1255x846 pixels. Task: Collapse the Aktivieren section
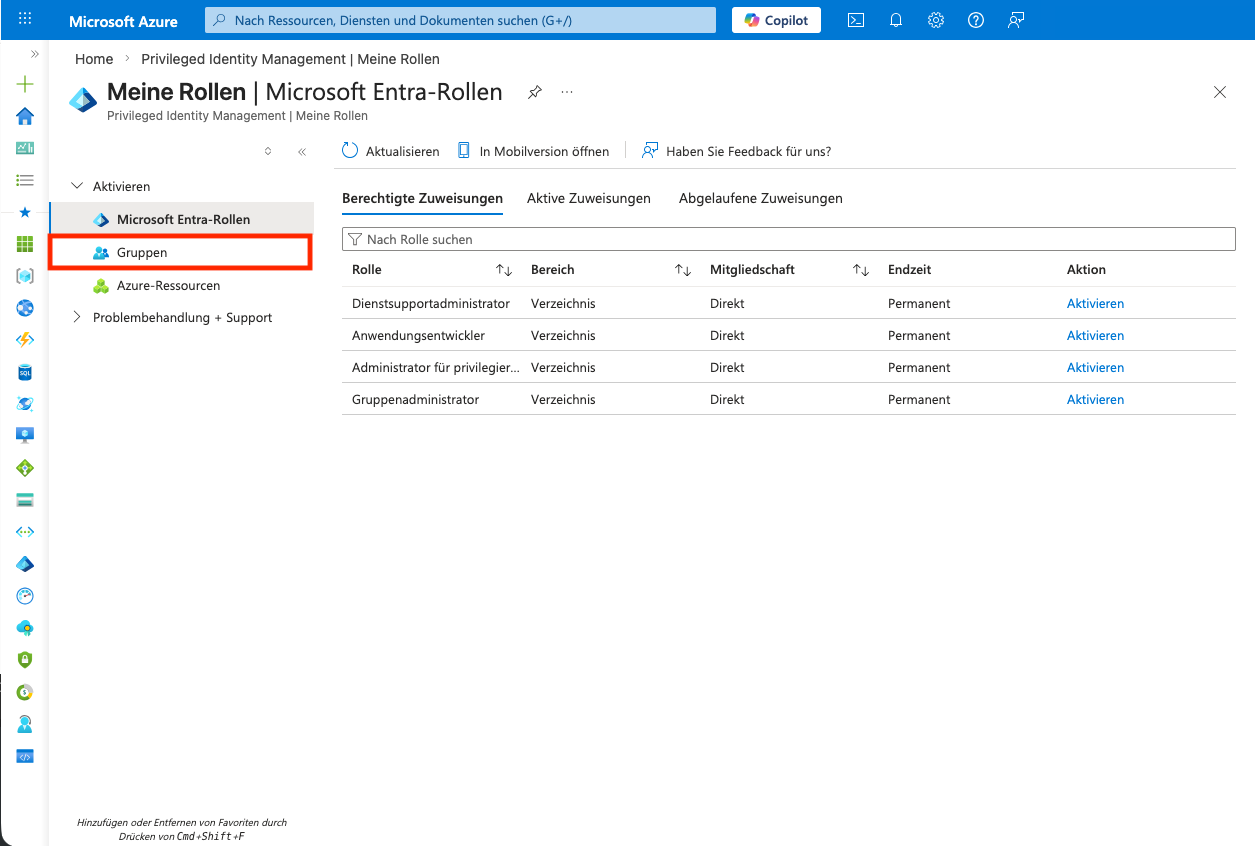(78, 187)
